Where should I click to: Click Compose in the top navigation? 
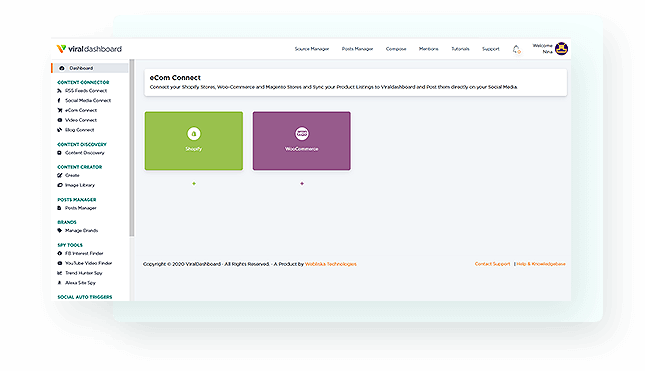(396, 49)
